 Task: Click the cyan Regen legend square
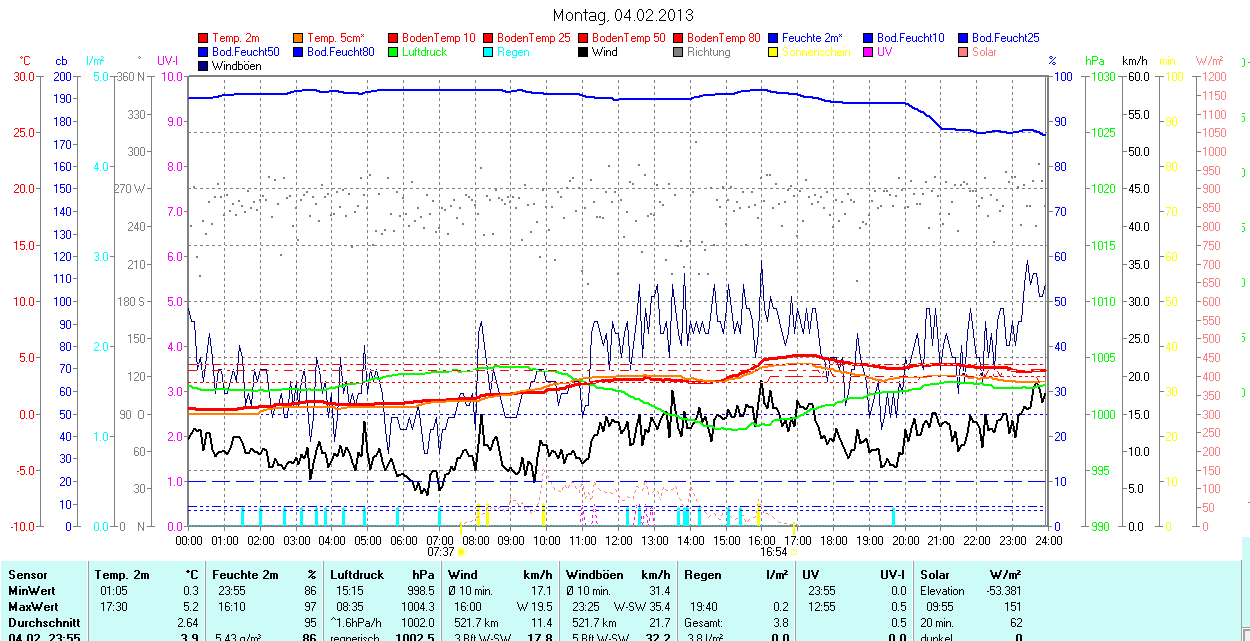[x=489, y=52]
